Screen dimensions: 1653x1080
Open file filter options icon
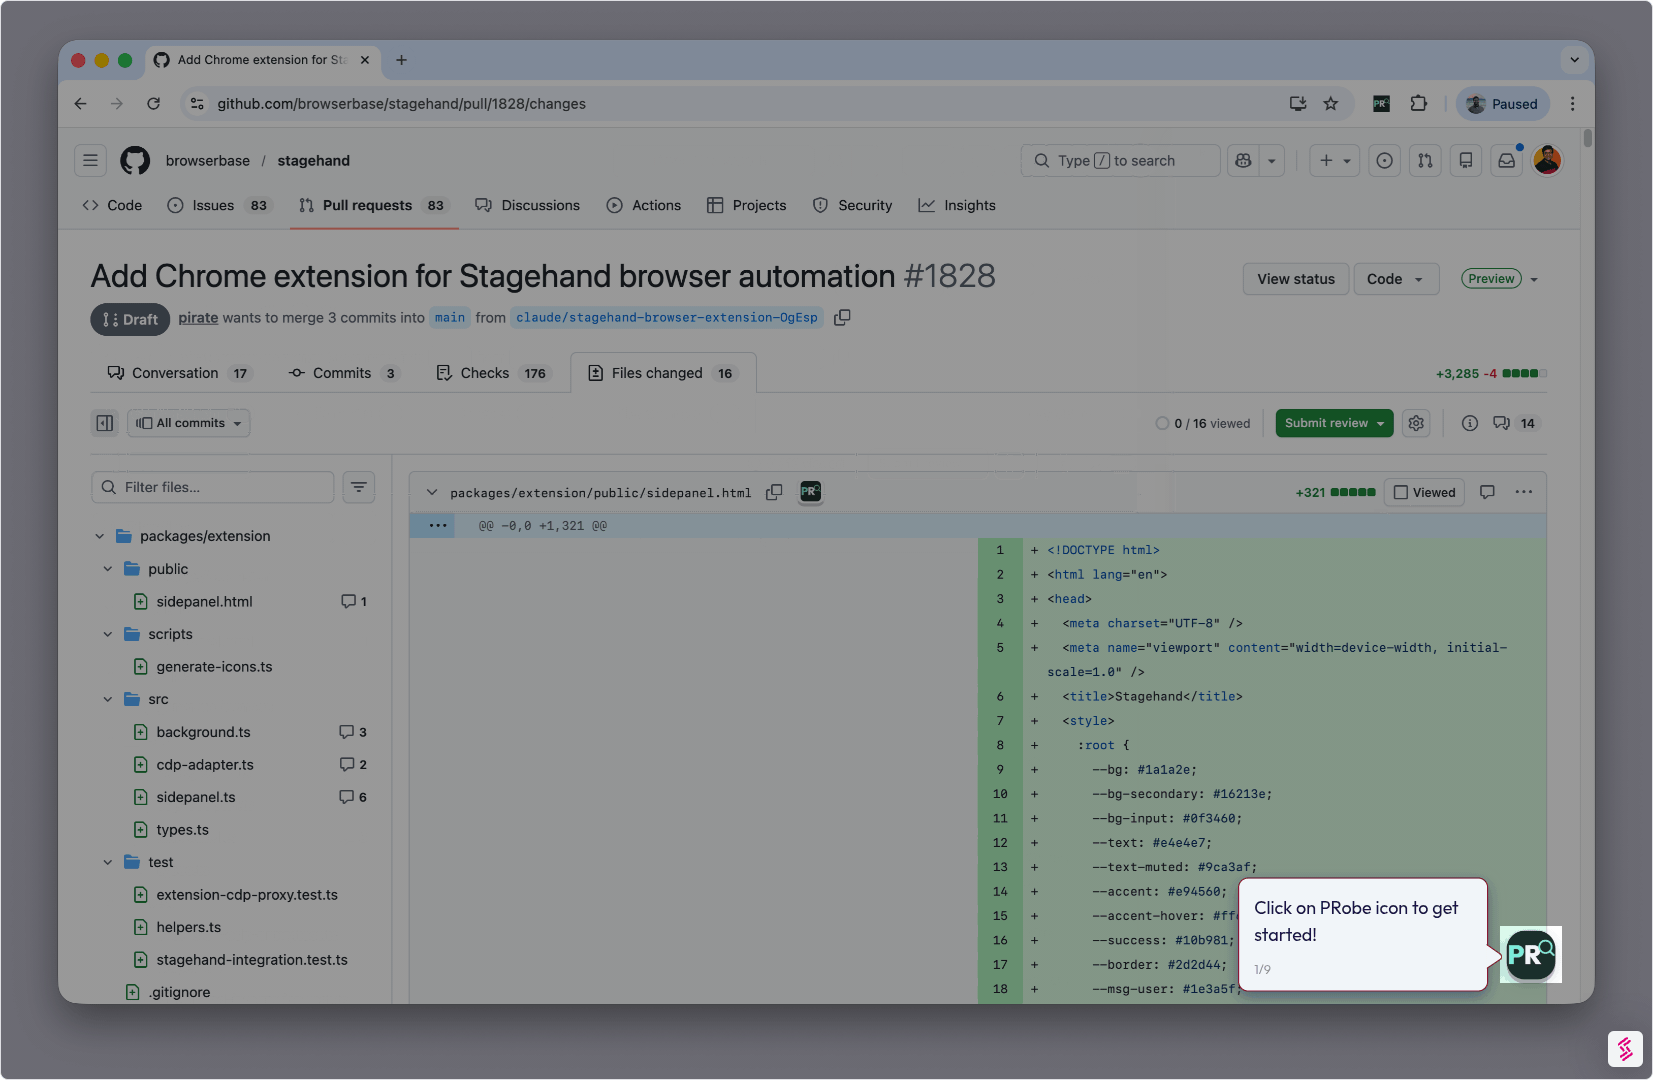click(x=359, y=487)
